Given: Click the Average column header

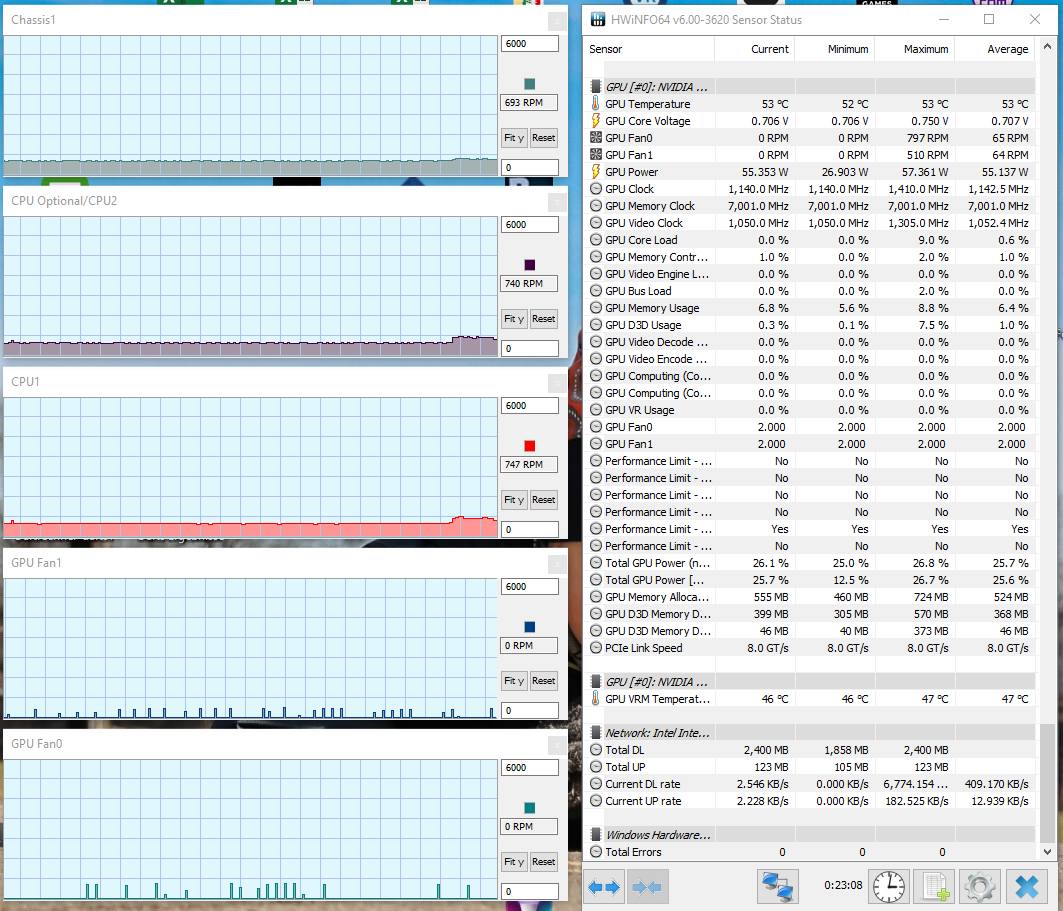Looking at the screenshot, I should 995,49.
